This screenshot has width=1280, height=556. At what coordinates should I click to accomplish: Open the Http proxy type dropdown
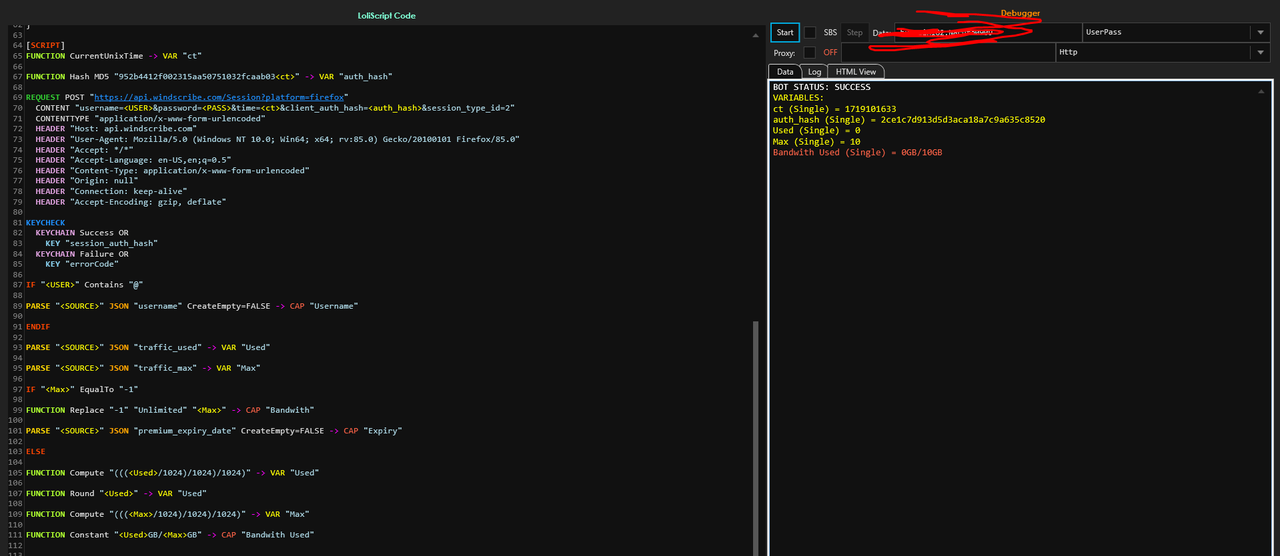(1258, 52)
